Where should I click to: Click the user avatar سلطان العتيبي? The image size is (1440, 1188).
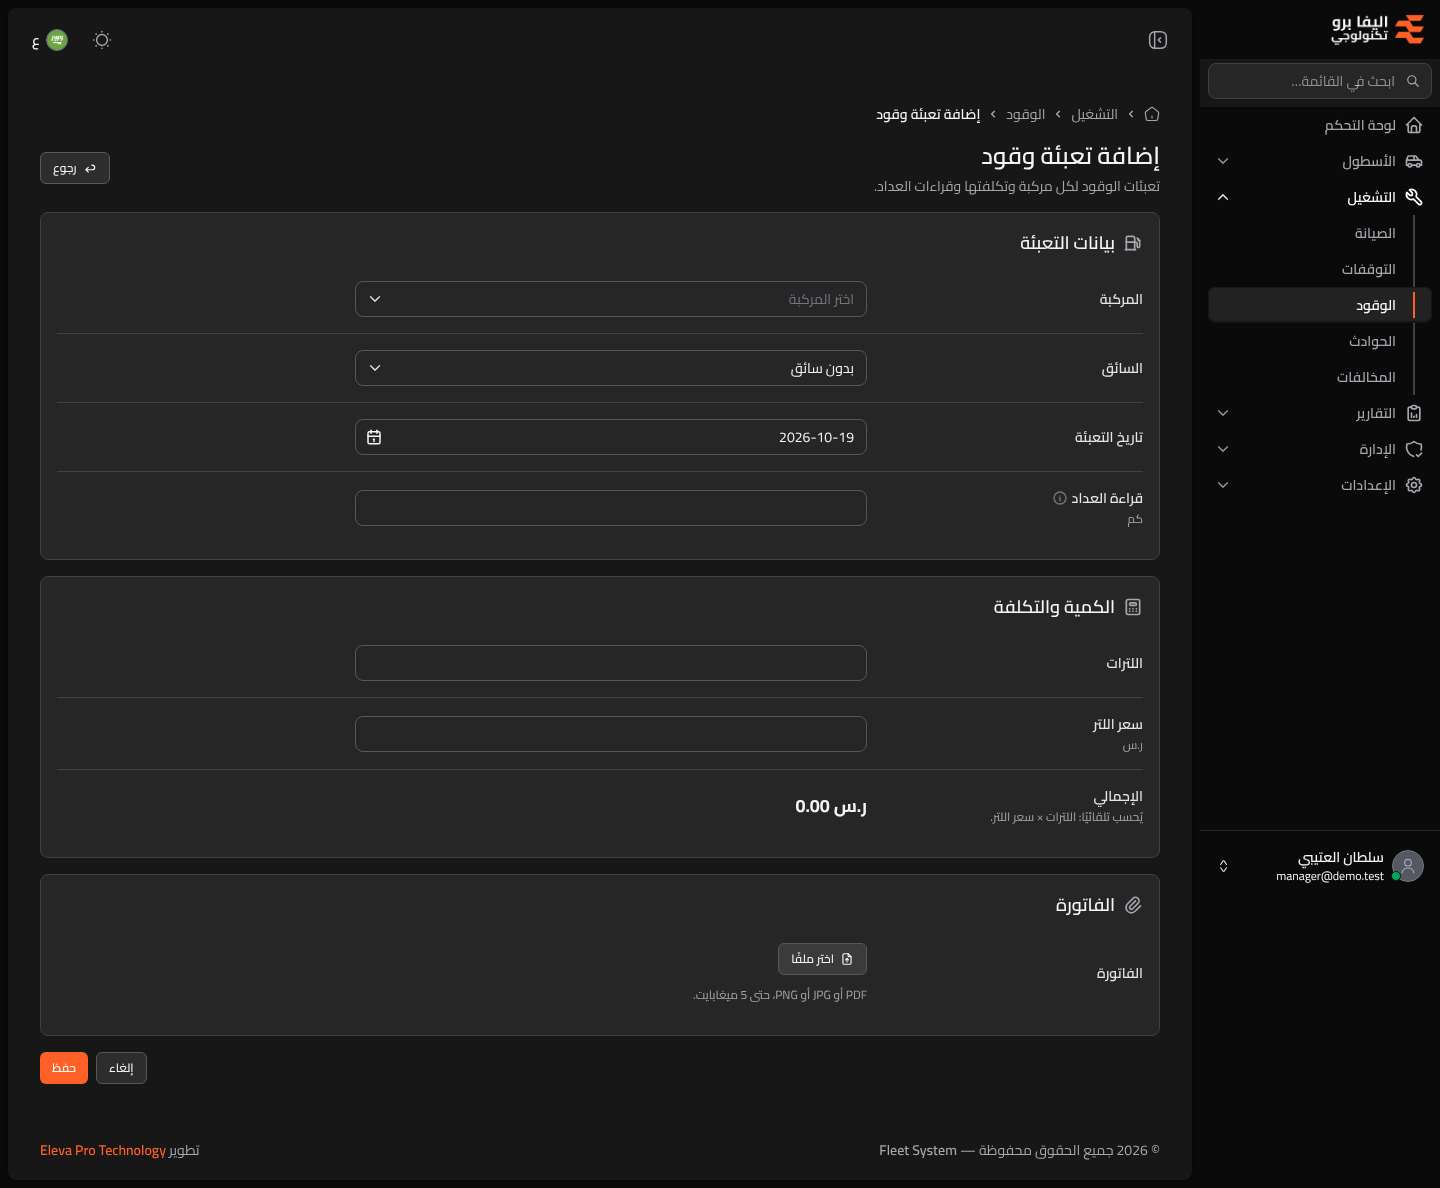tap(1408, 866)
